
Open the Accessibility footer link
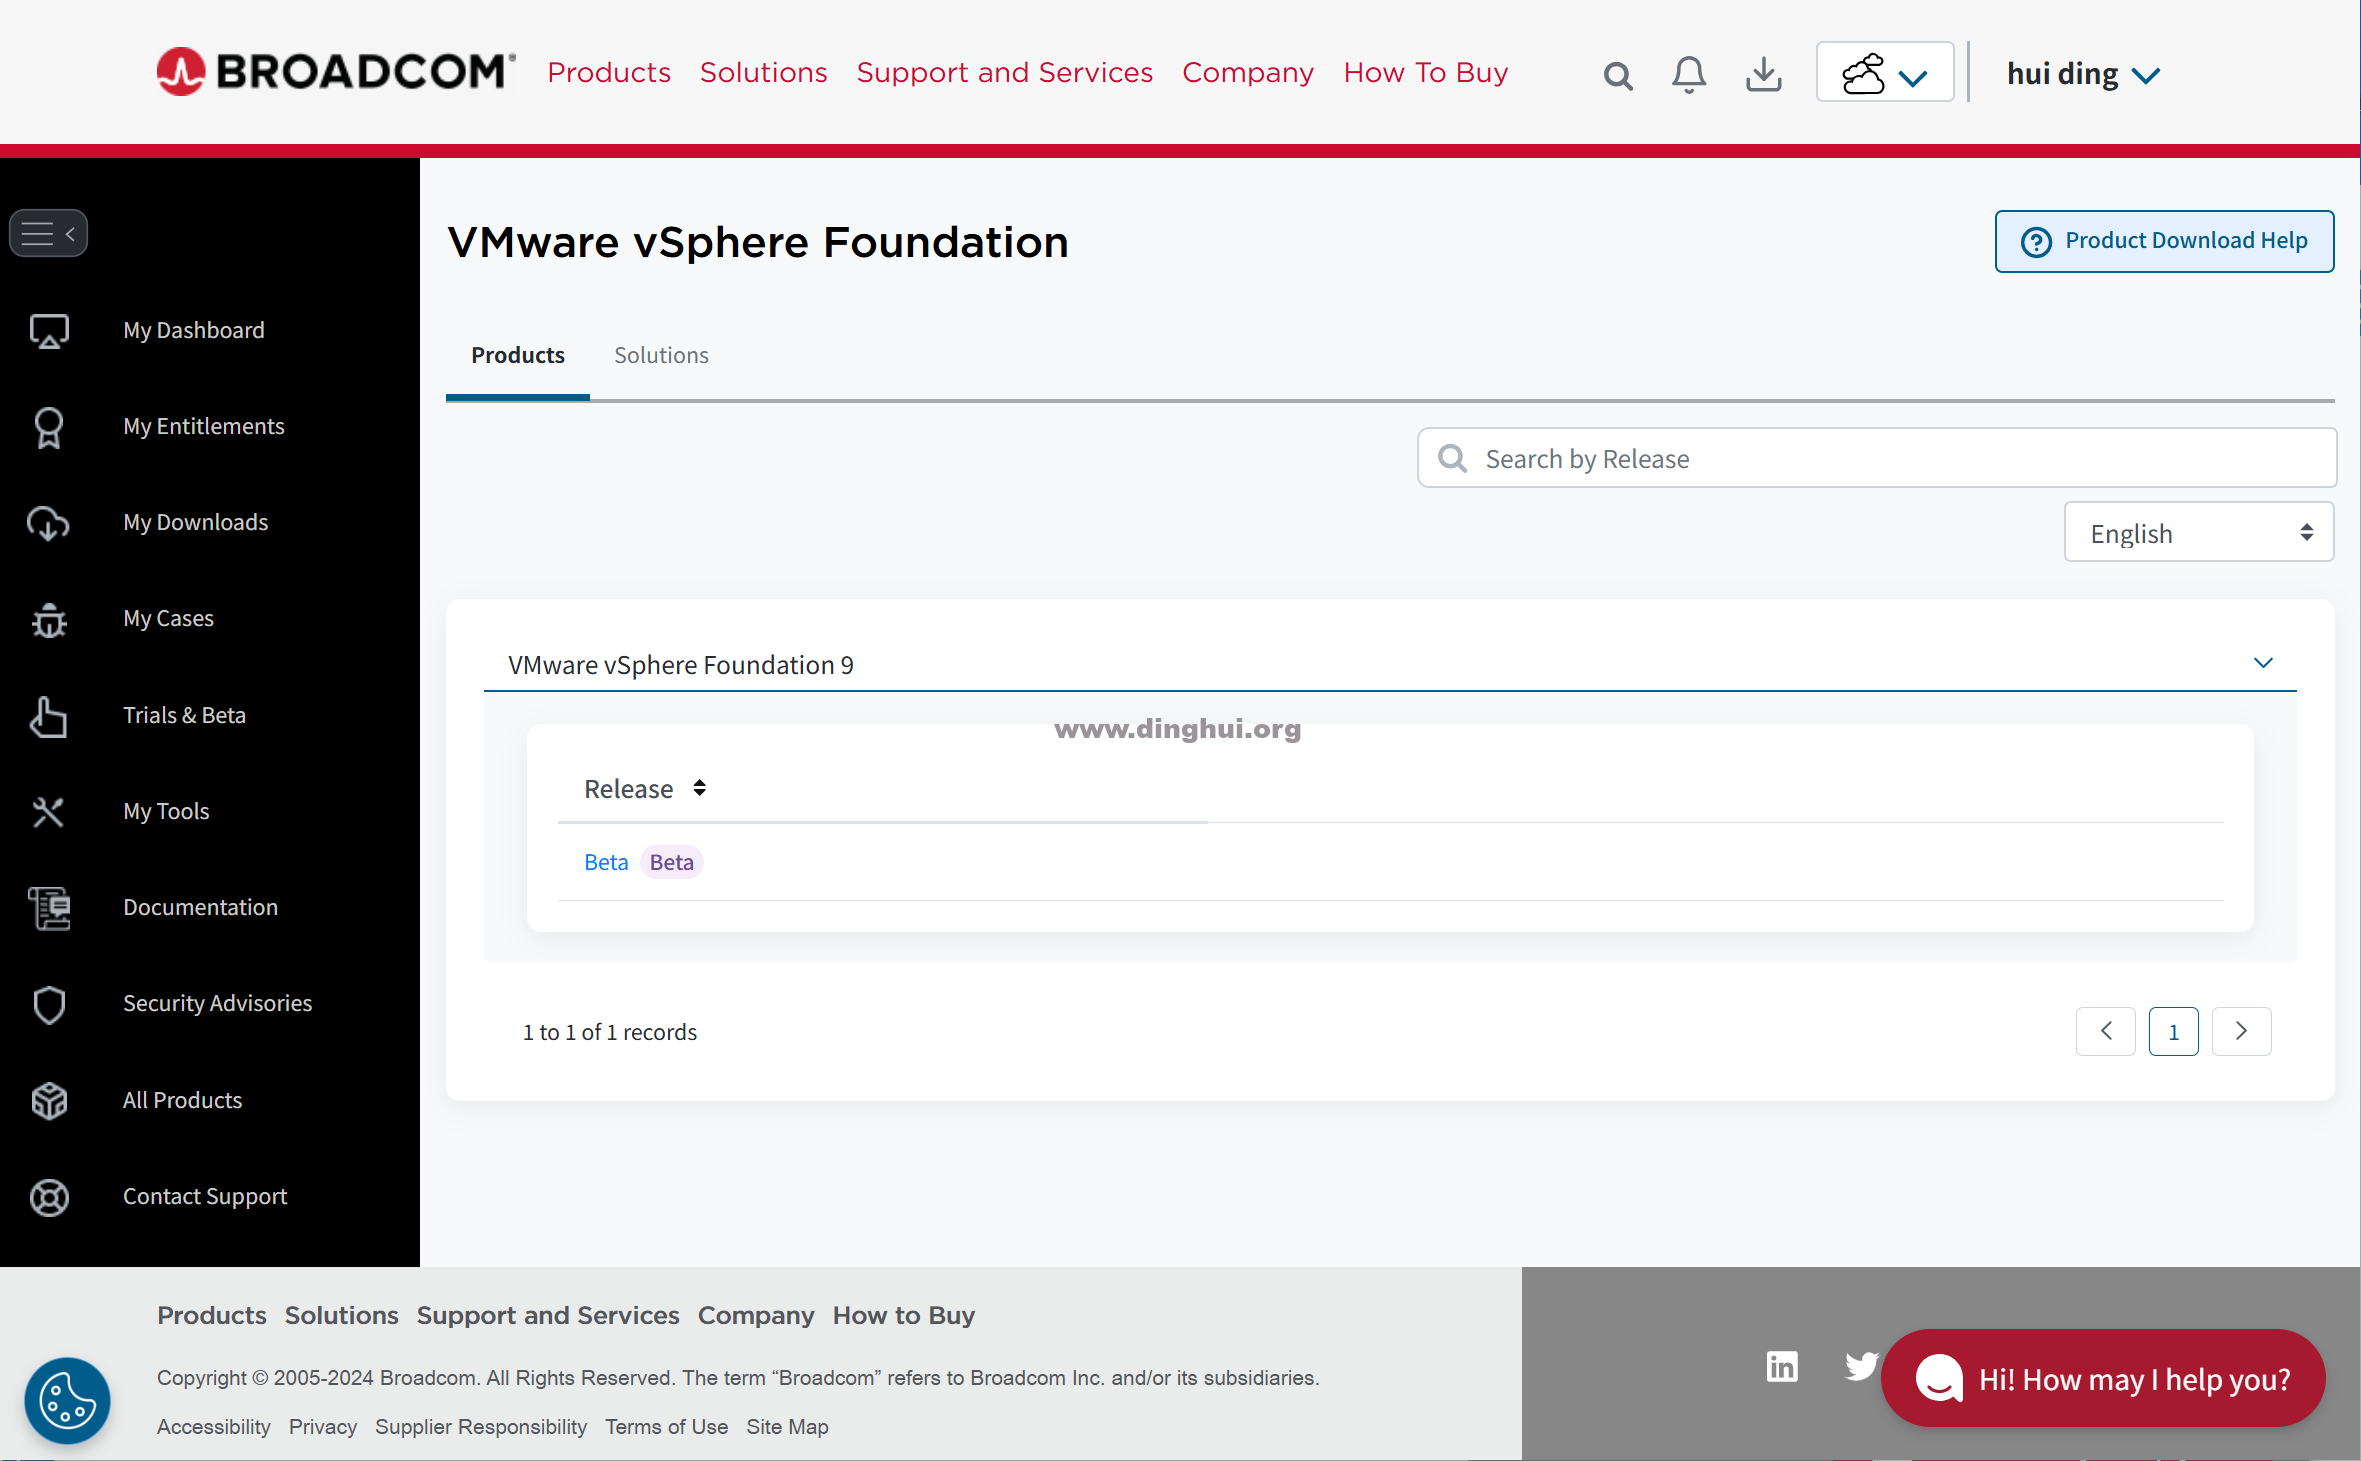(214, 1427)
